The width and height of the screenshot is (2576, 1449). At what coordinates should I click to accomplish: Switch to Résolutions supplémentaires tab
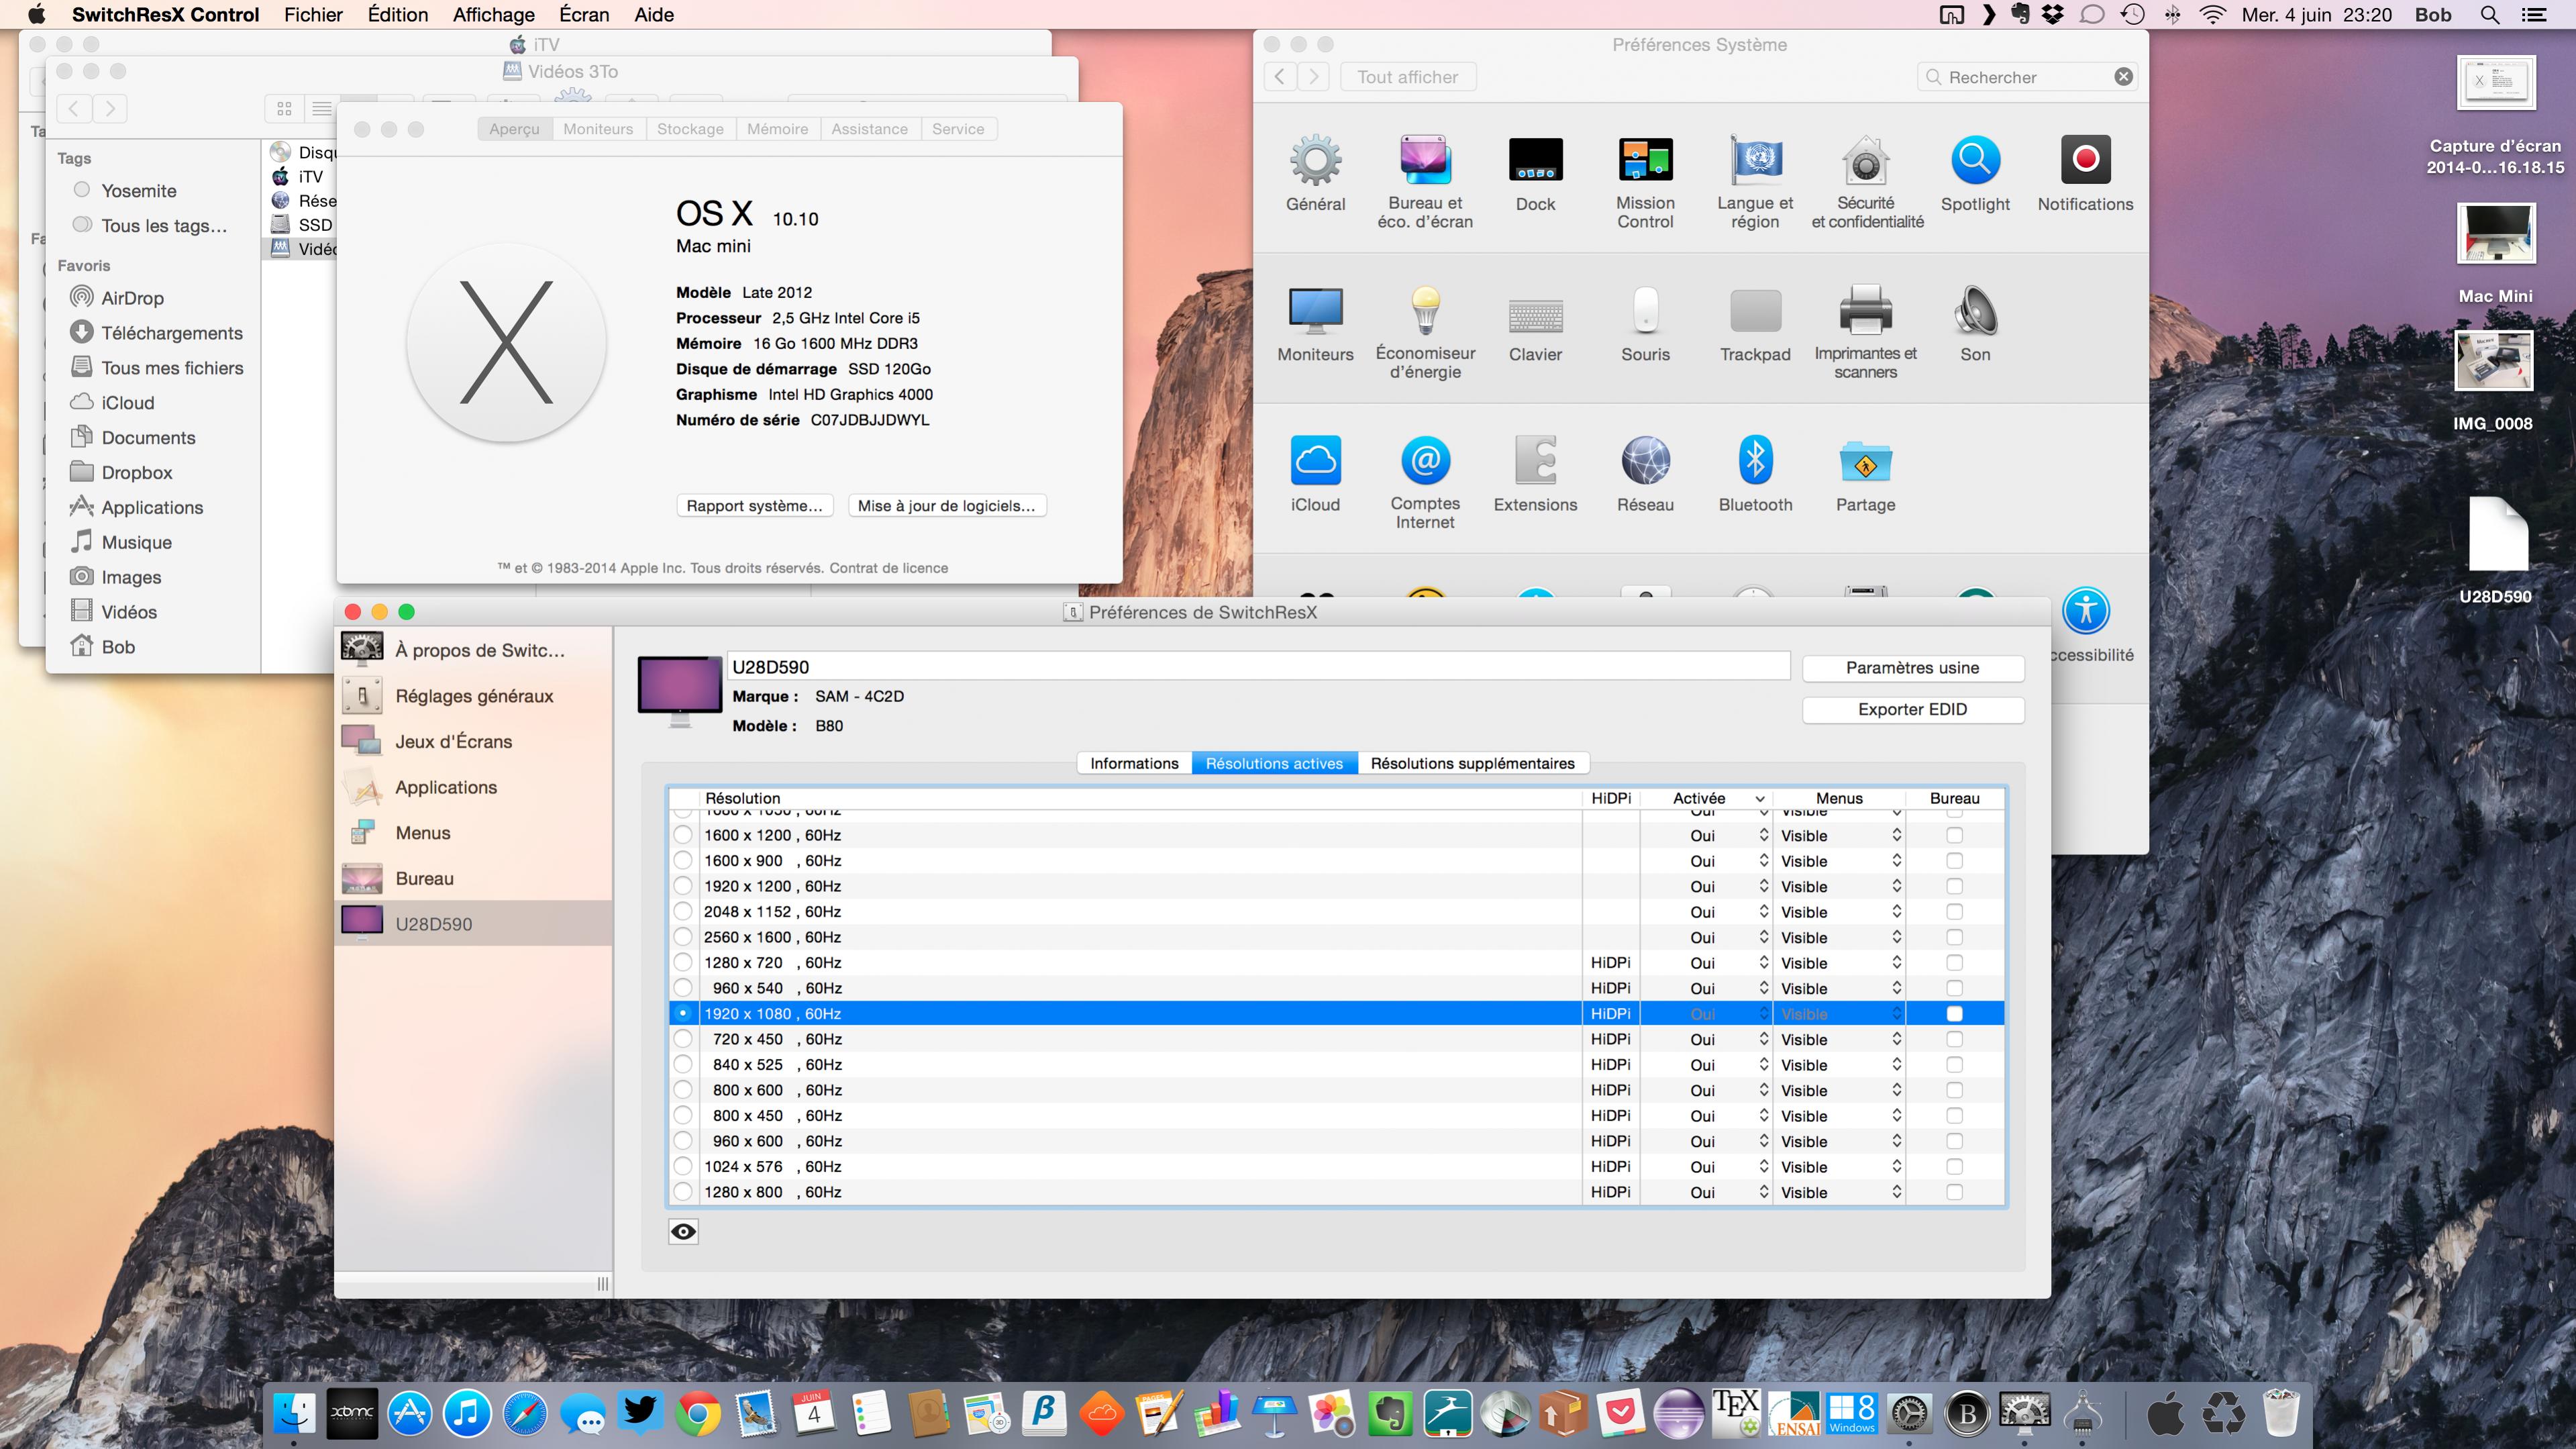pos(1472,763)
